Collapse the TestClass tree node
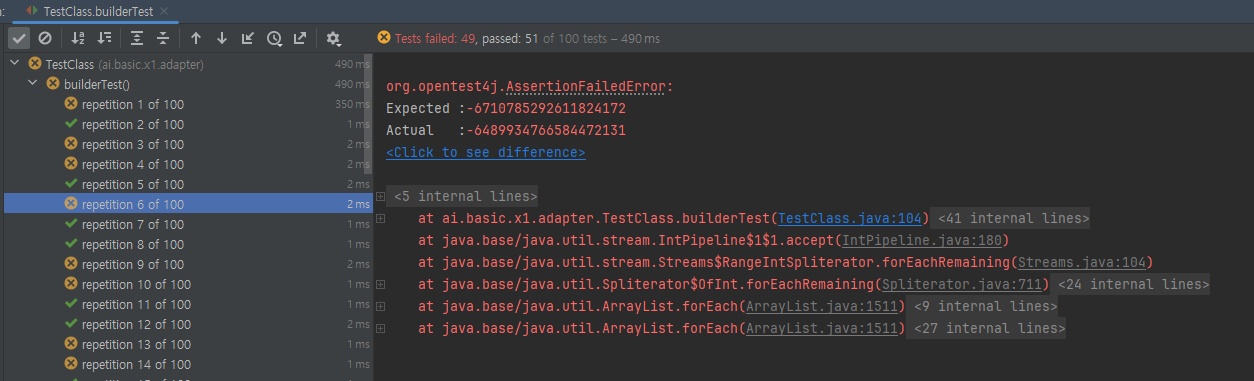Viewport: 1254px width, 381px height. tap(14, 64)
